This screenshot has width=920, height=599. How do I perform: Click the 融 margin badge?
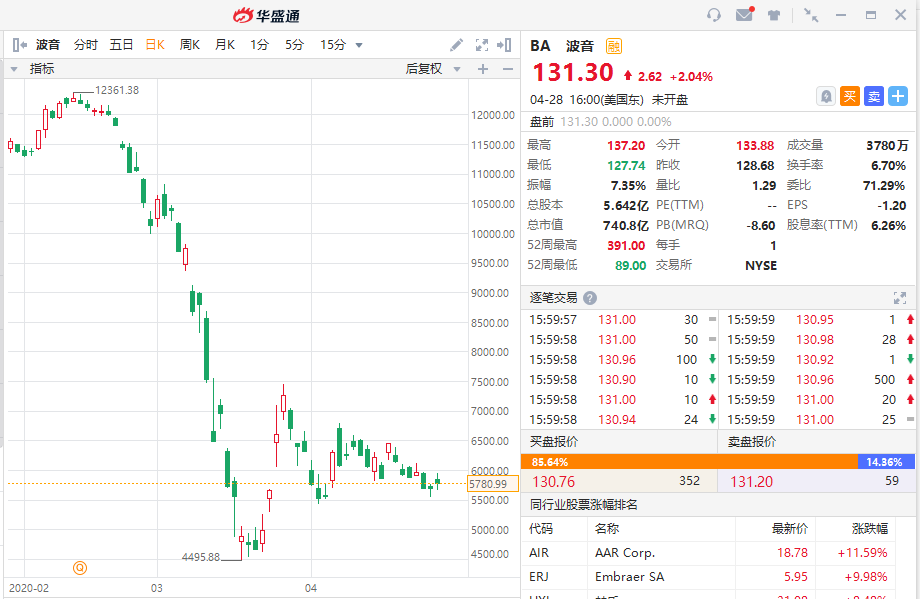(x=614, y=46)
